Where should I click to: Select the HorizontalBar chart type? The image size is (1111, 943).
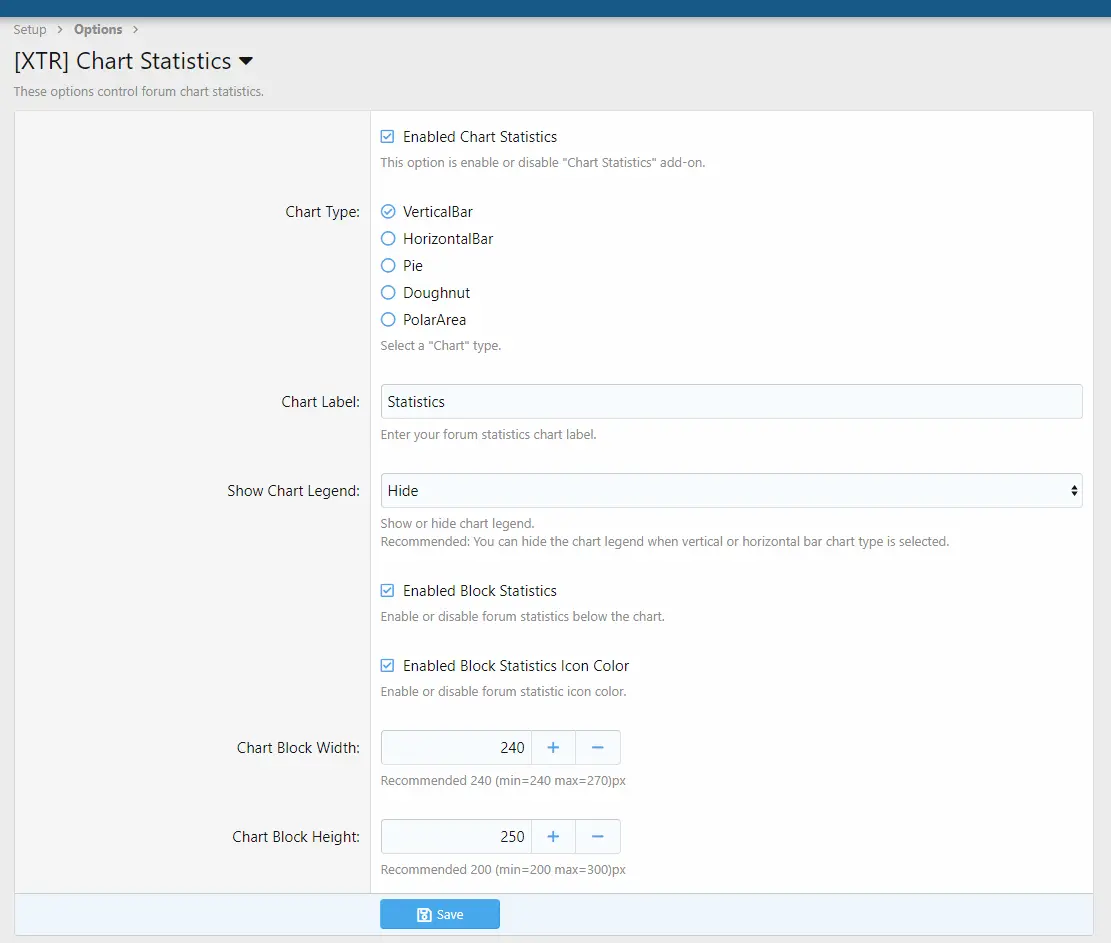[388, 239]
